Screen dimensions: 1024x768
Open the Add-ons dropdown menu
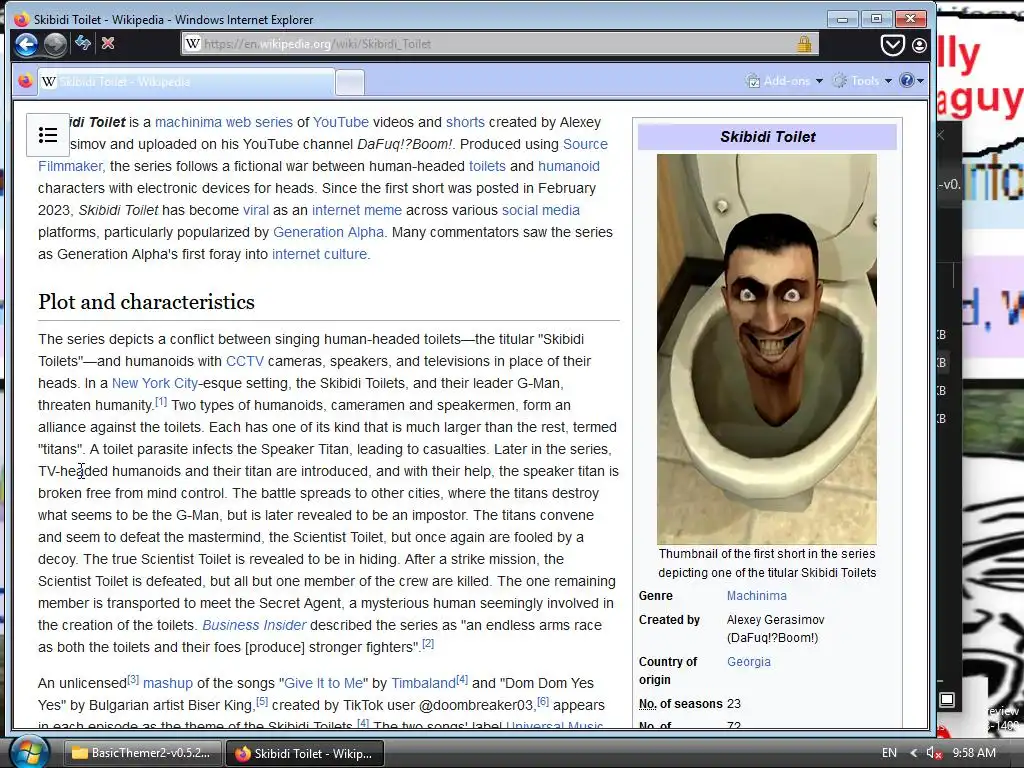(x=784, y=81)
